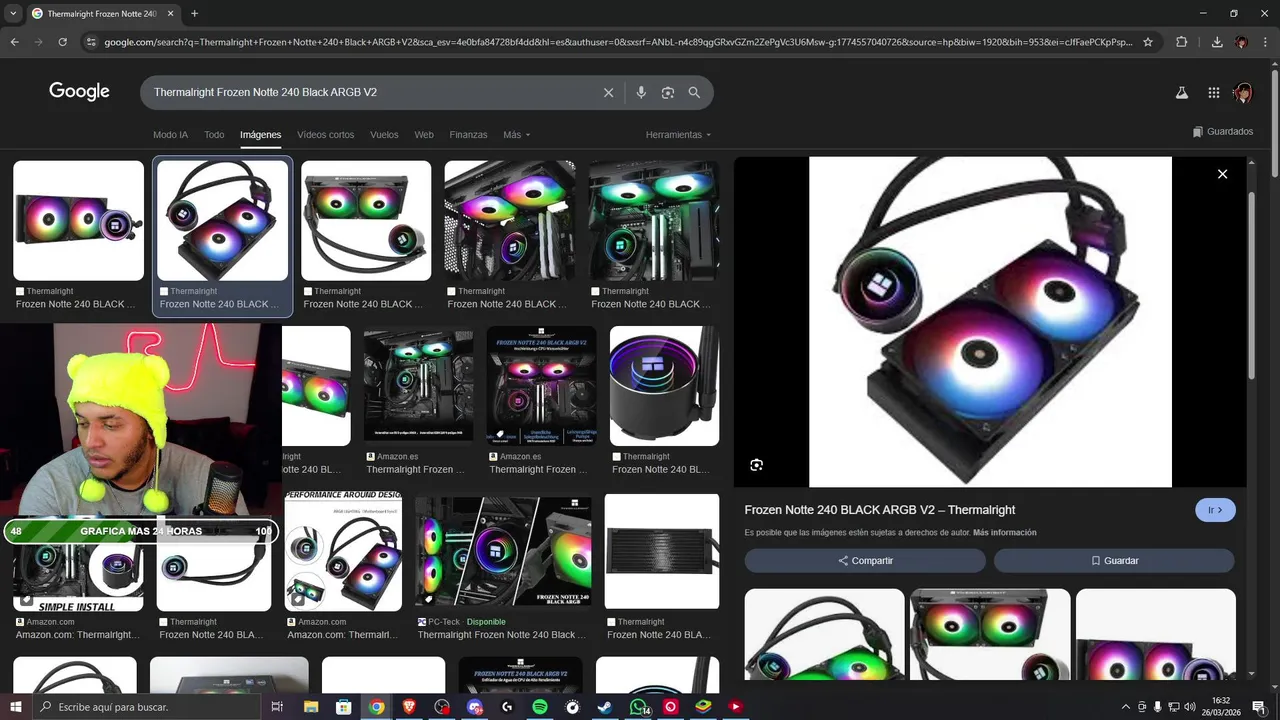The height and width of the screenshot is (720, 1280).
Task: Close the image preview panel
Action: [x=1222, y=174]
